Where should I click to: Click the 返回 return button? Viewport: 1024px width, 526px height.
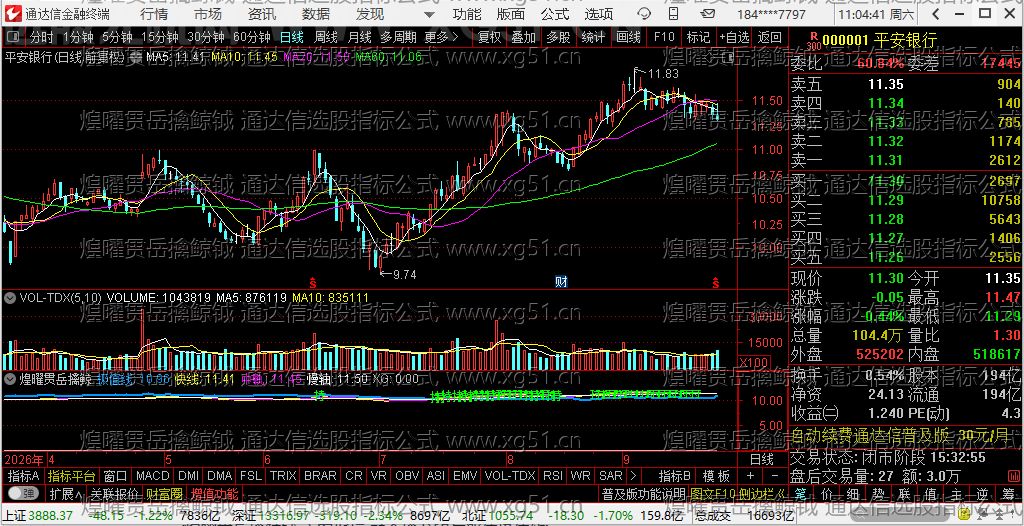tap(769, 37)
